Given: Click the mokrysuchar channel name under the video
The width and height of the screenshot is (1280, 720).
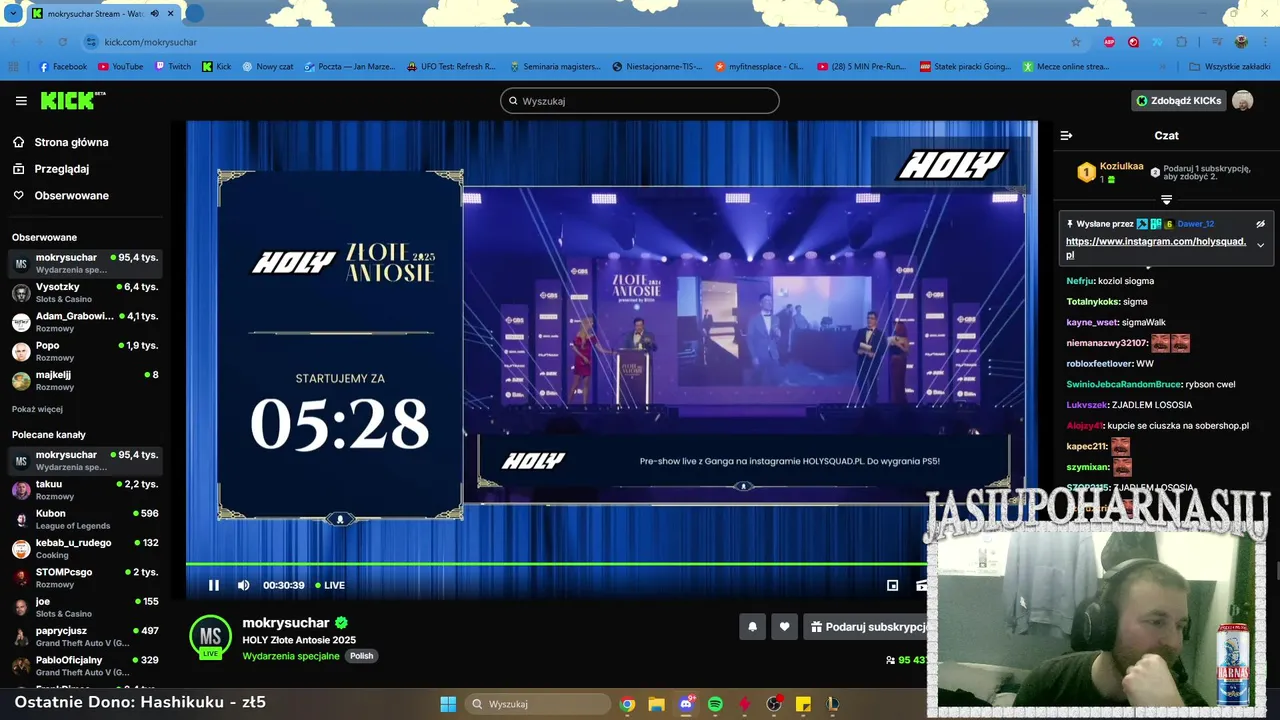Looking at the screenshot, I should (x=286, y=622).
